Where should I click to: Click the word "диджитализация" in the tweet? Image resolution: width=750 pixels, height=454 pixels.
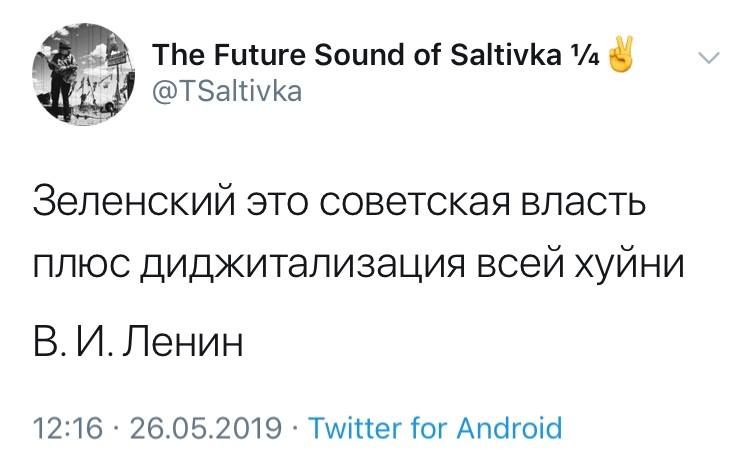pos(303,265)
